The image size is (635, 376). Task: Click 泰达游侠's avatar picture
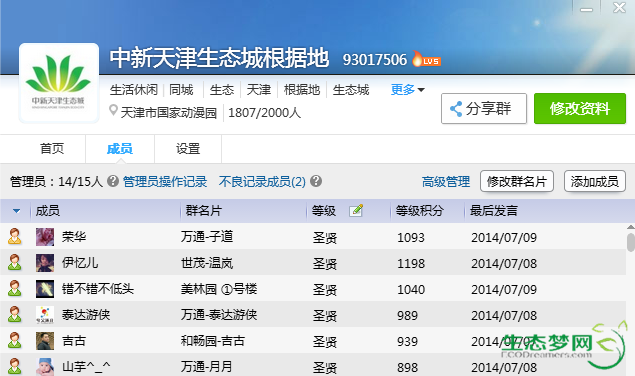[45, 315]
